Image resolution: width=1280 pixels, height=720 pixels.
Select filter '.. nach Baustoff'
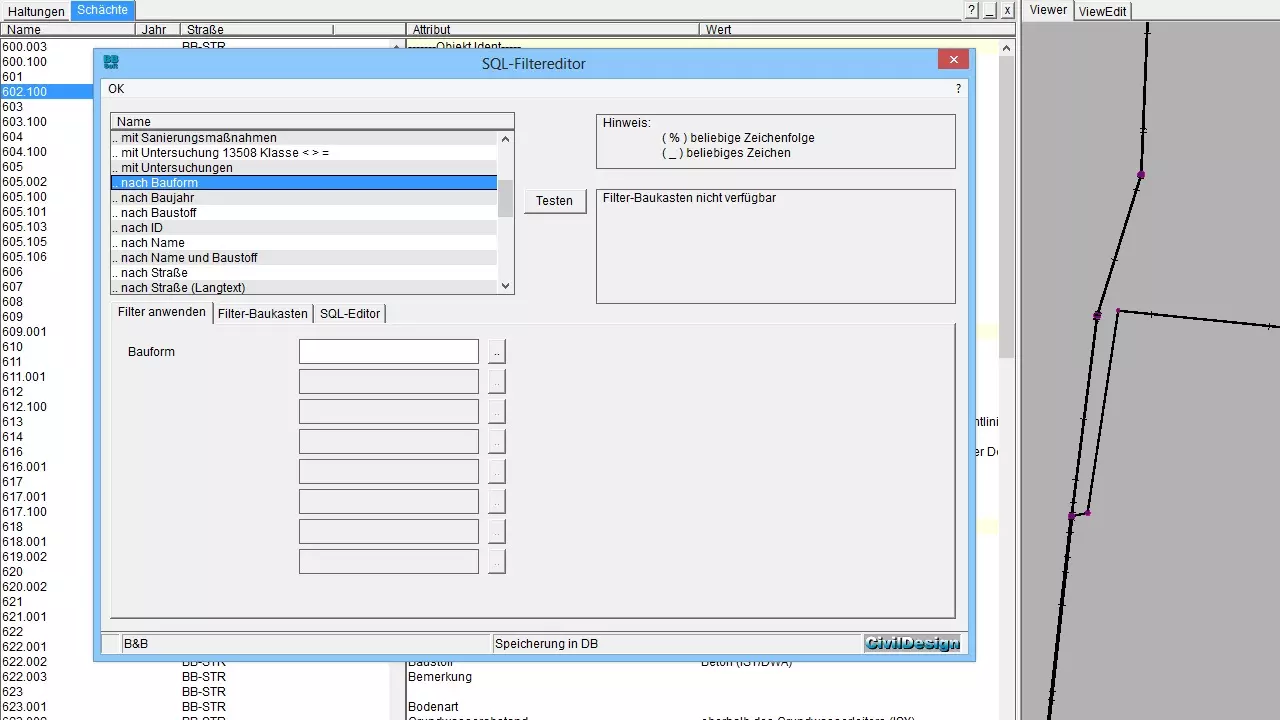point(304,213)
